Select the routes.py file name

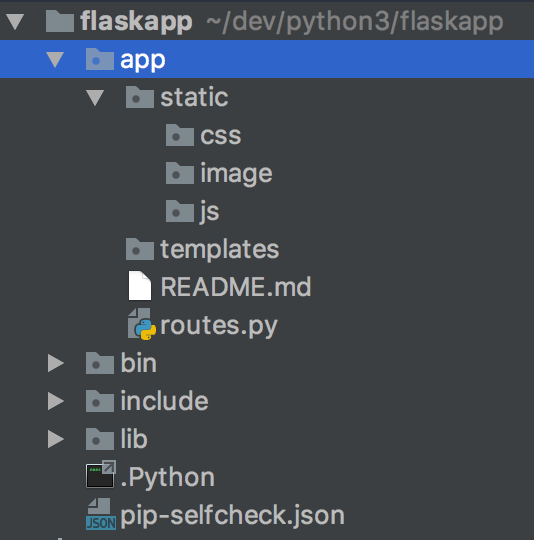pyautogui.click(x=219, y=325)
